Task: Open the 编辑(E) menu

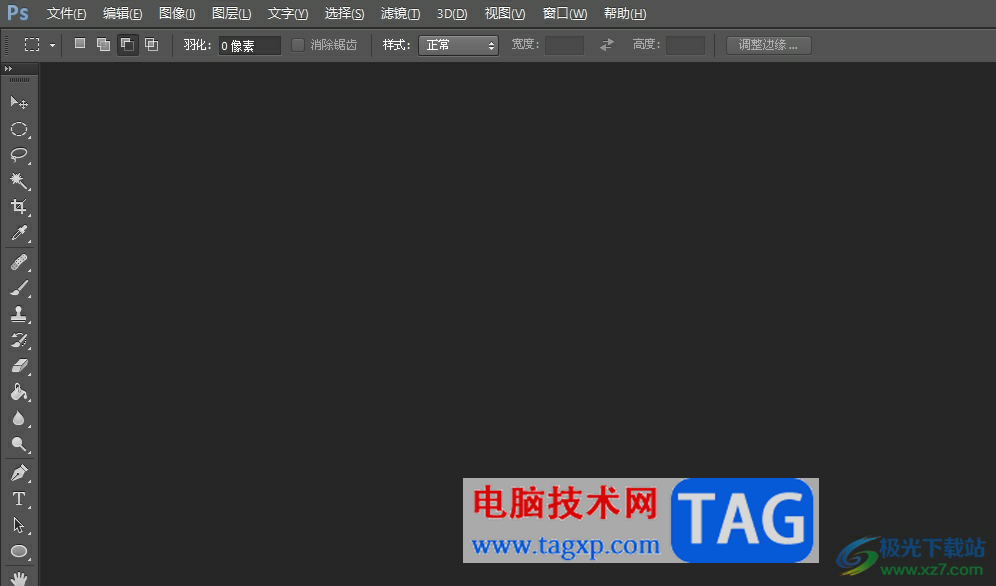Action: point(123,13)
